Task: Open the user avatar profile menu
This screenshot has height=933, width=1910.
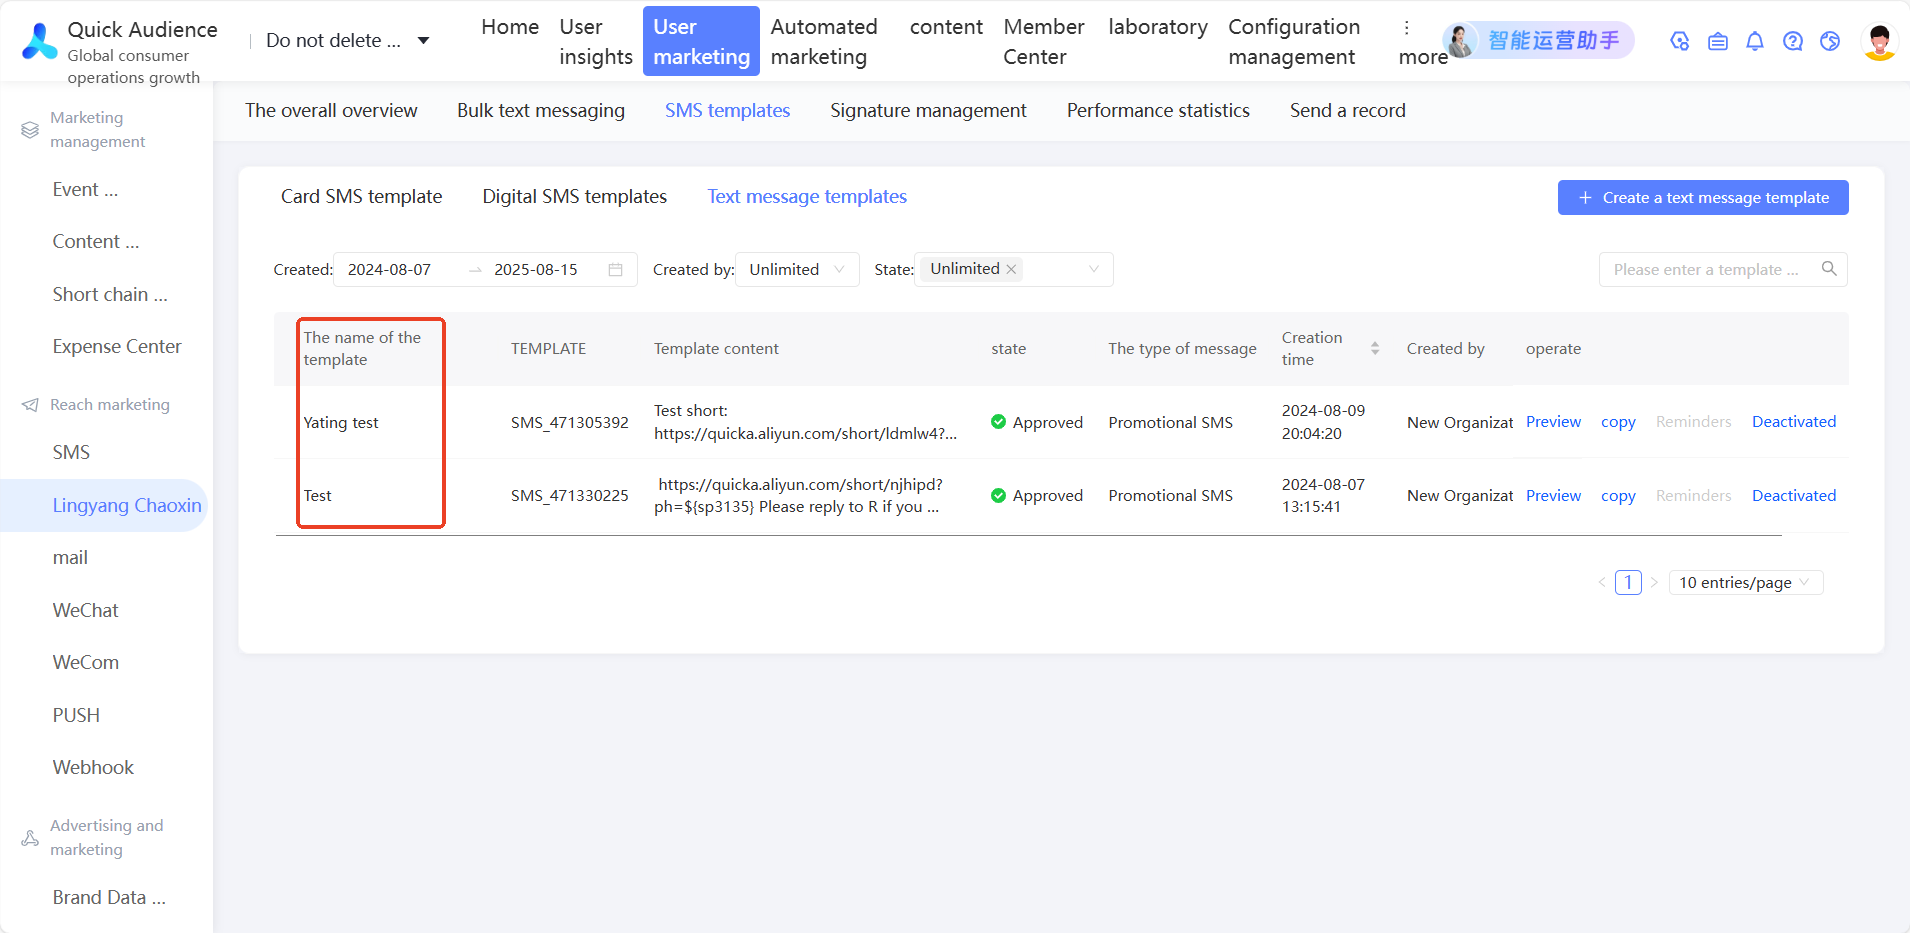Action: tap(1879, 41)
